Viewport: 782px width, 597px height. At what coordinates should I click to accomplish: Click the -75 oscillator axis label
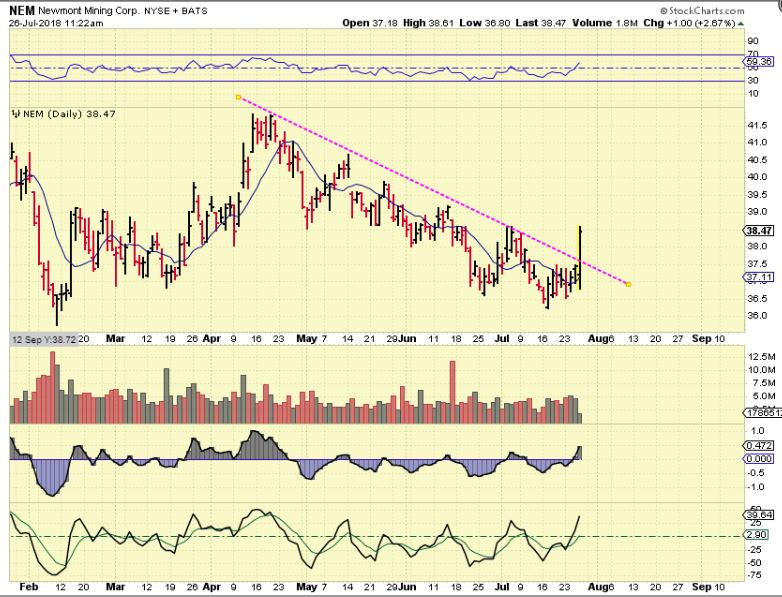[755, 575]
